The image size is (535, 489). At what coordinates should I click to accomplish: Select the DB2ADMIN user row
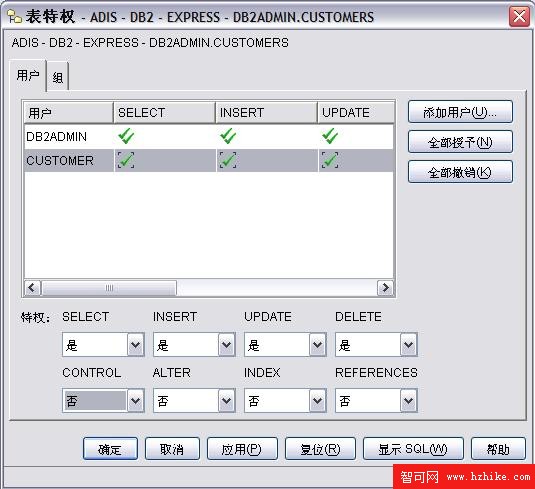[x=209, y=136]
